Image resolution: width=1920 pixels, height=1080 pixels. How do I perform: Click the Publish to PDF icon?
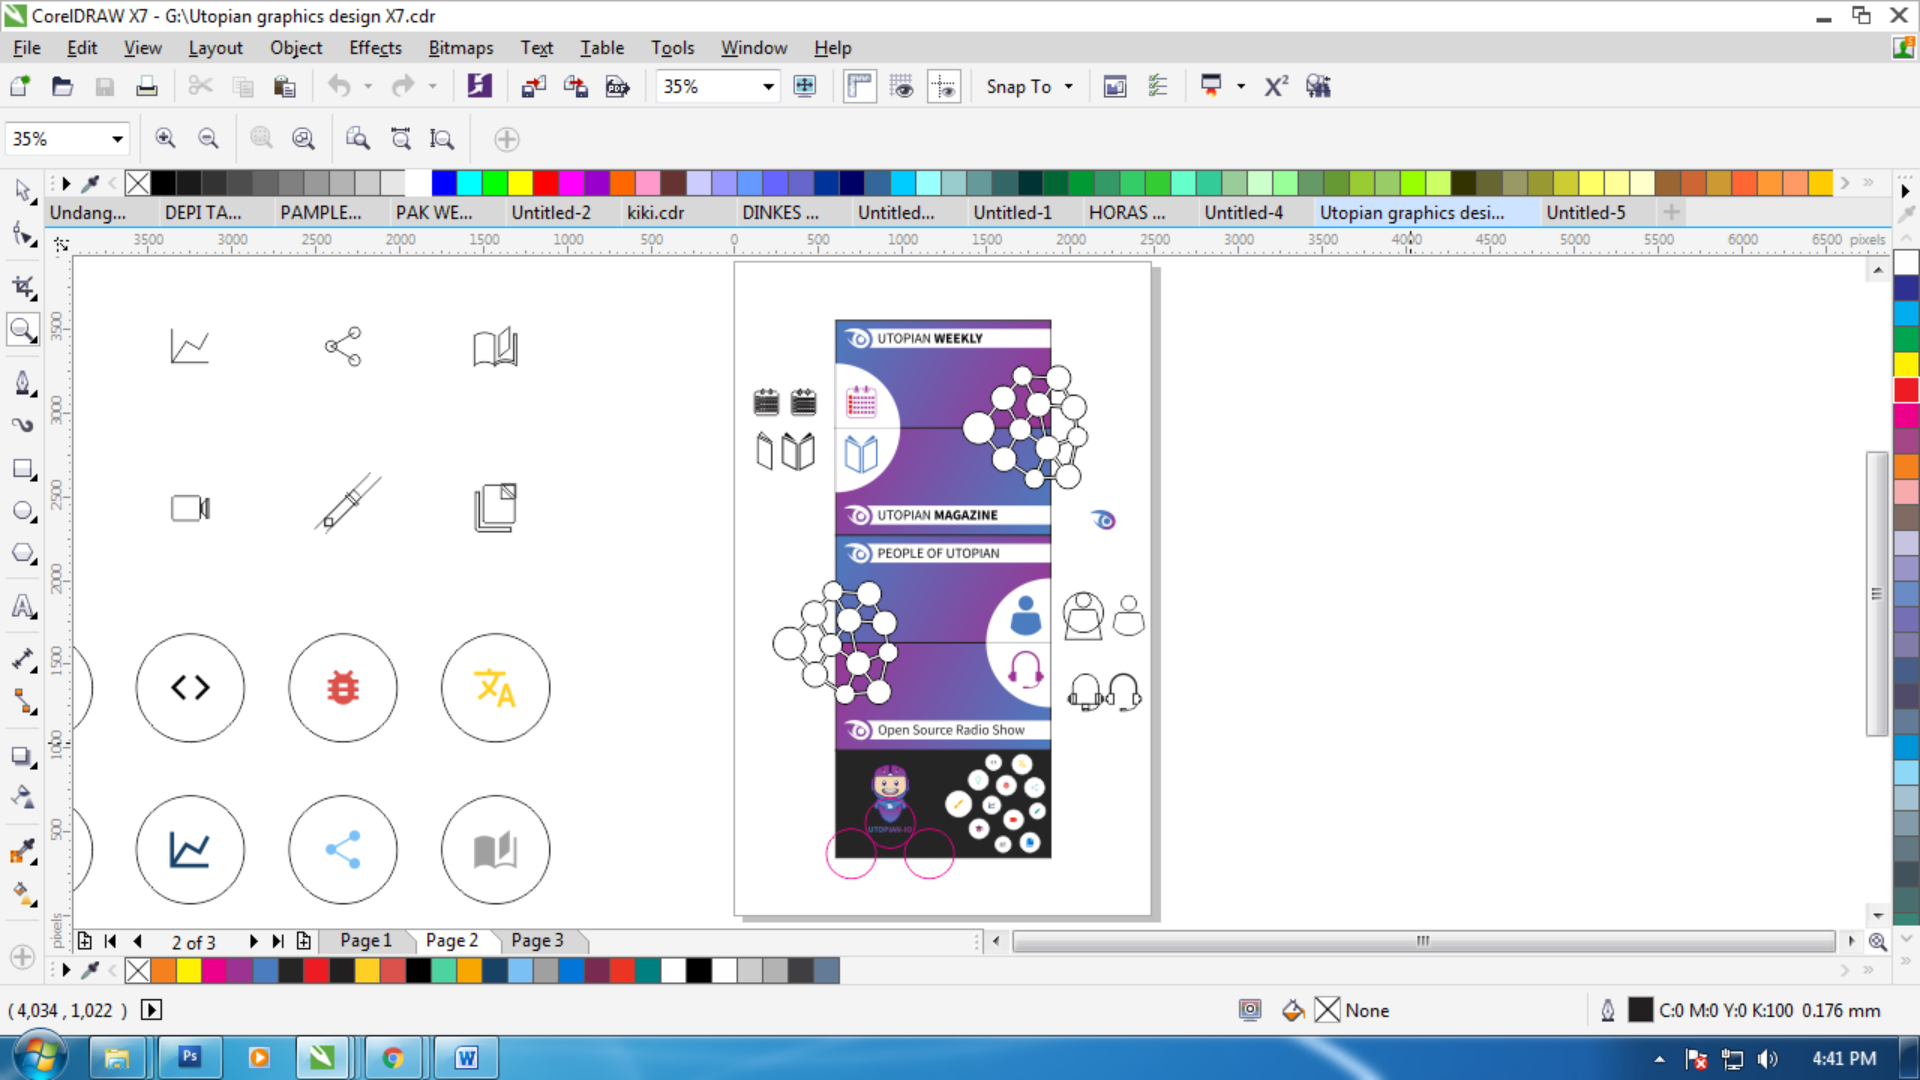point(618,86)
